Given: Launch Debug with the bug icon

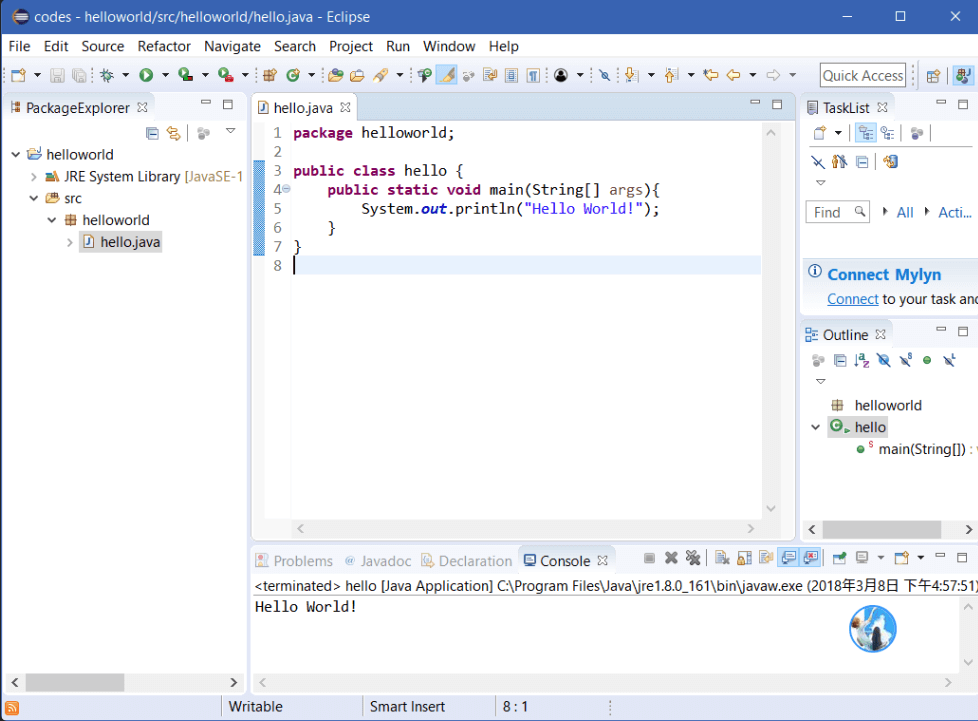Looking at the screenshot, I should [107, 75].
